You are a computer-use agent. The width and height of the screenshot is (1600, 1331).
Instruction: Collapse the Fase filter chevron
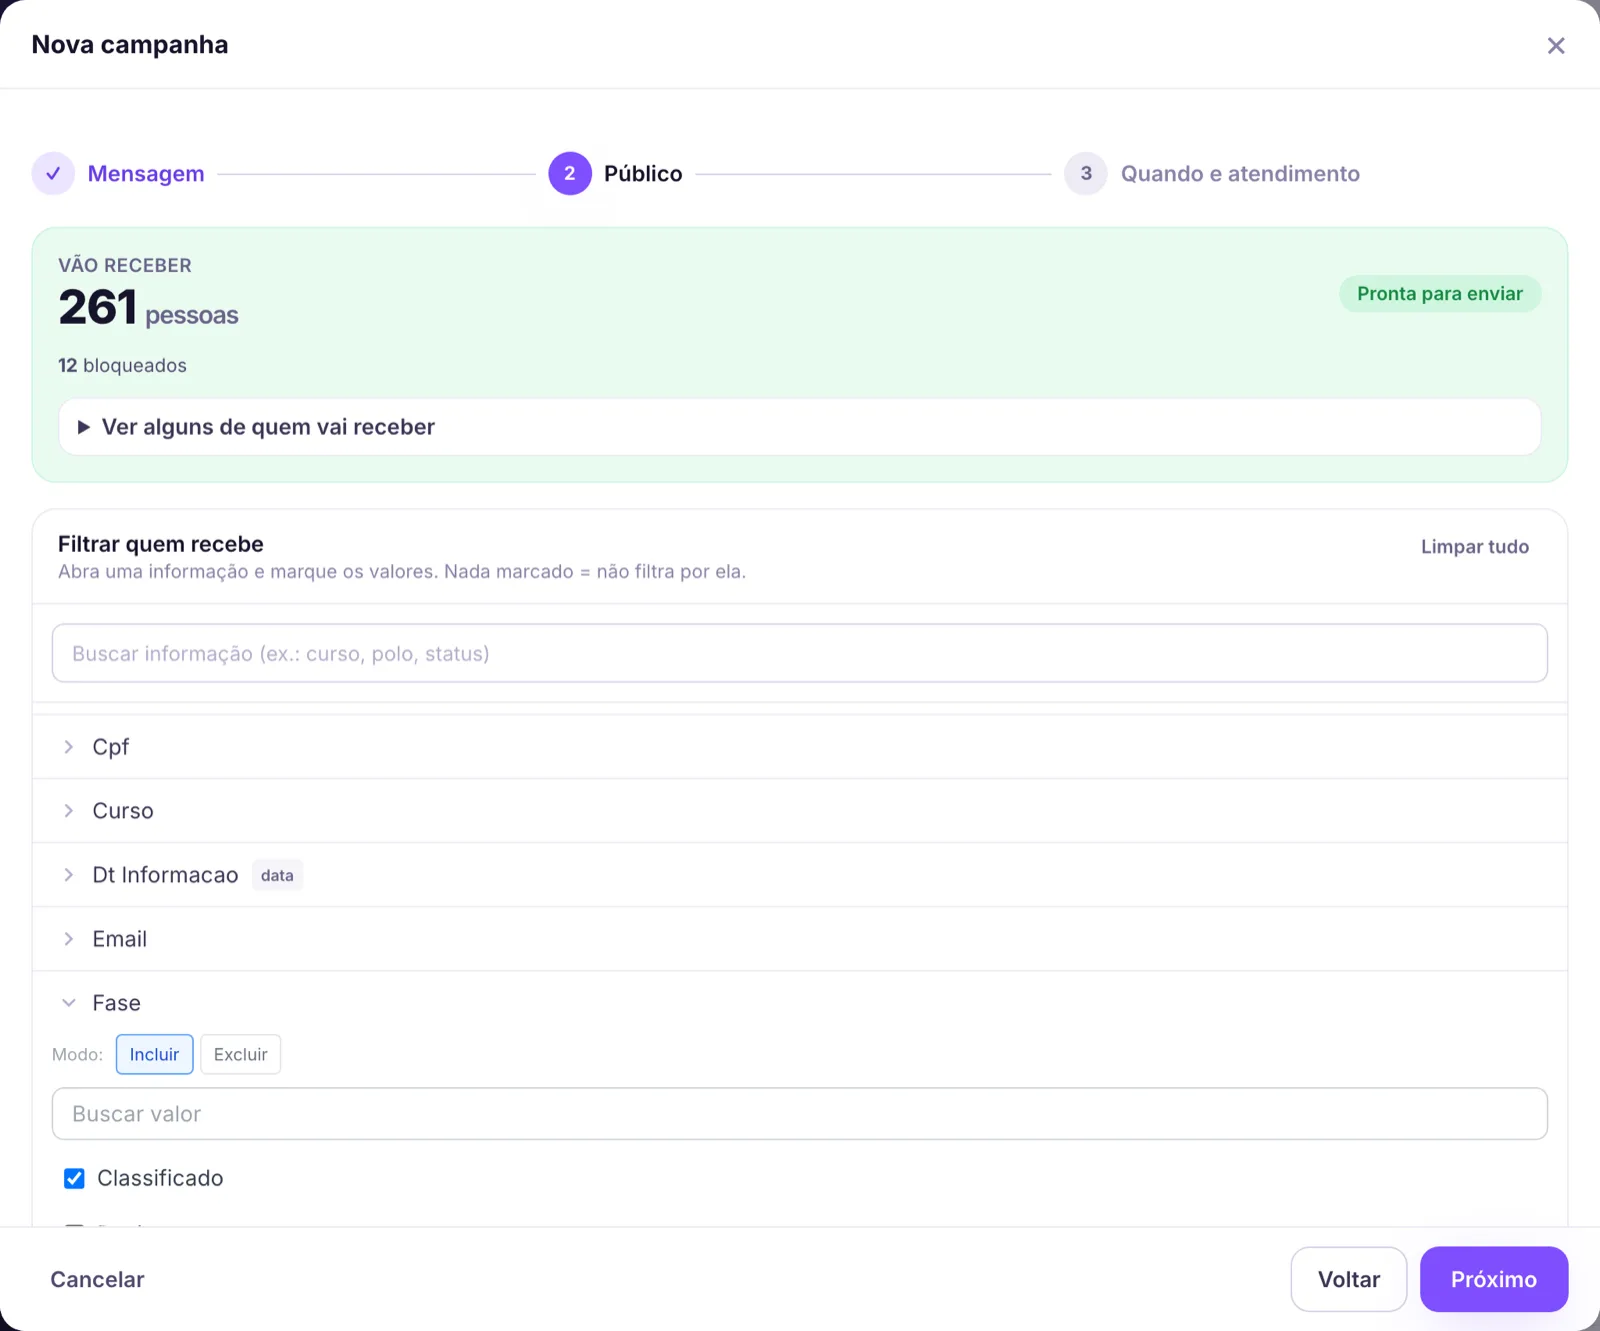68,1003
